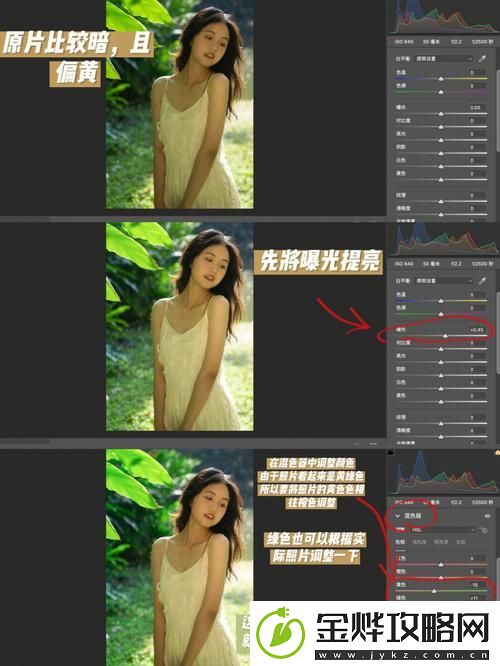Toggle the highlight clipping warning on the bottom histogram

coord(497,453)
